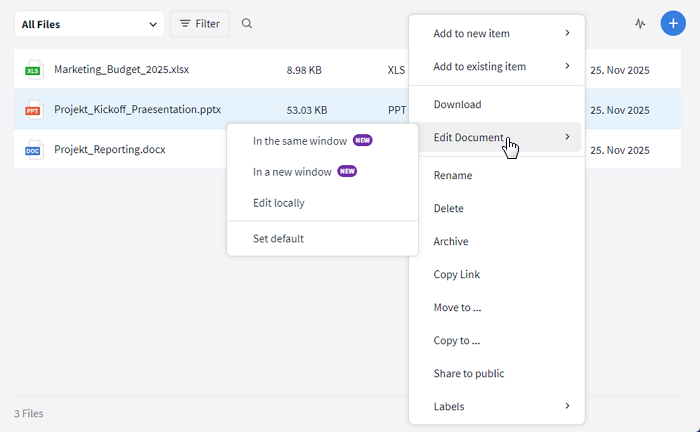
Task: Click the orange PPT file icon
Action: point(34,110)
